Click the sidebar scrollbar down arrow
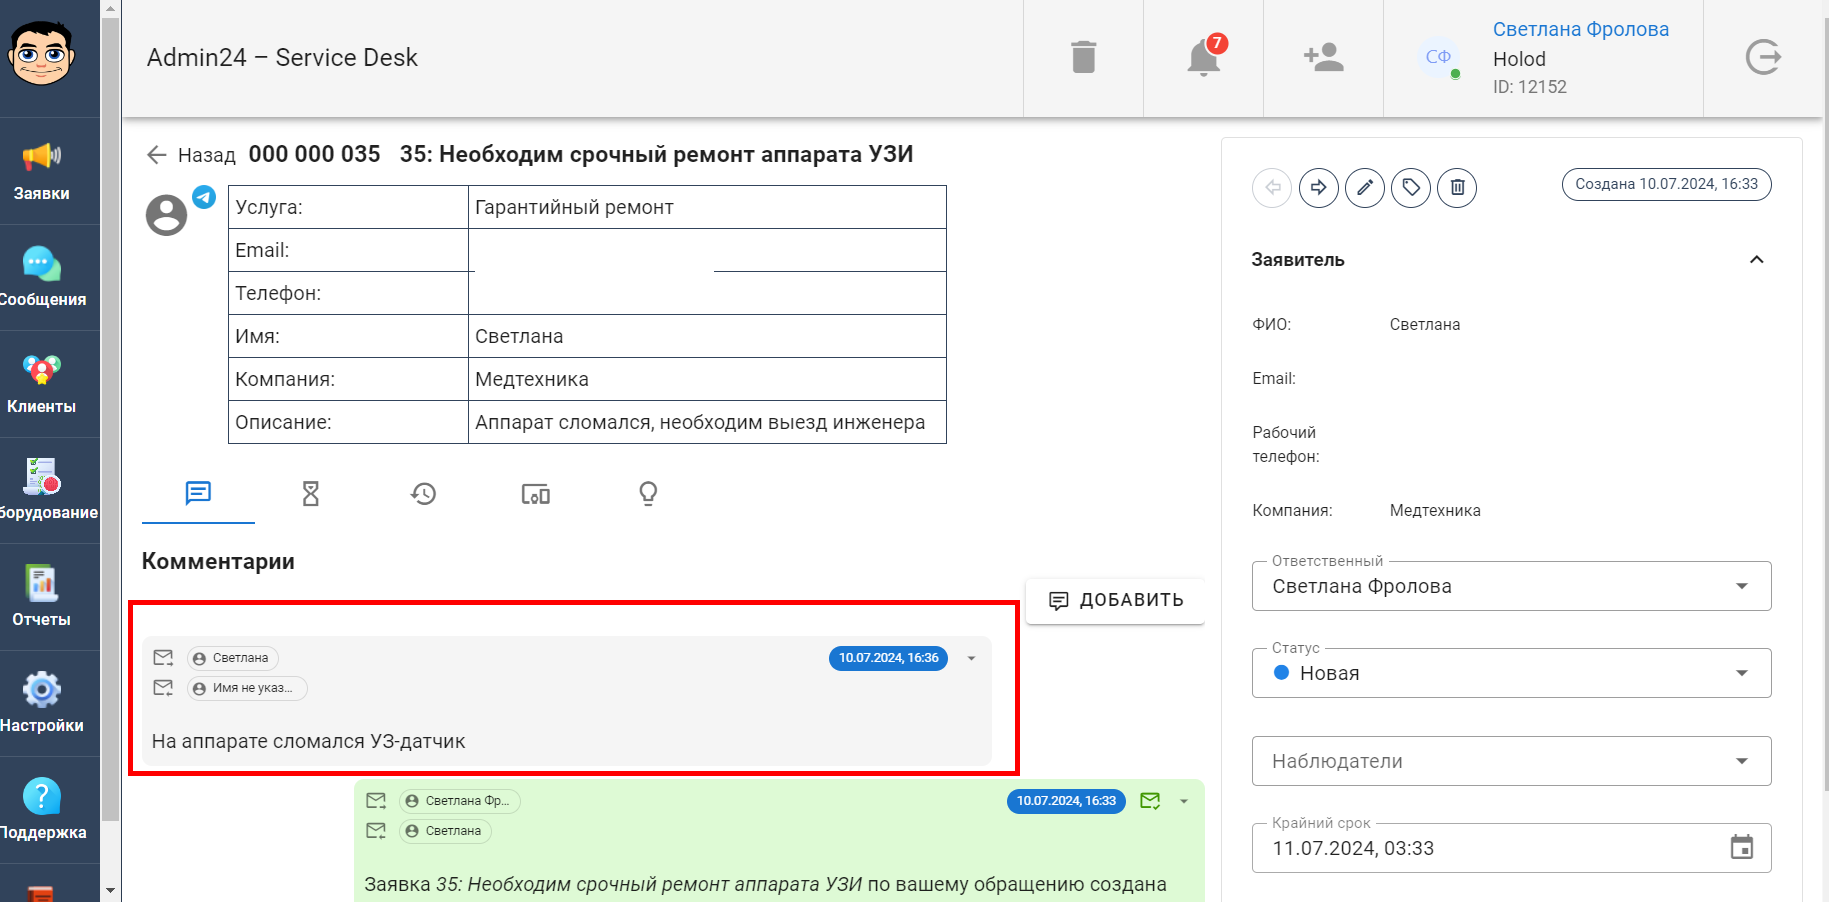 pos(110,890)
